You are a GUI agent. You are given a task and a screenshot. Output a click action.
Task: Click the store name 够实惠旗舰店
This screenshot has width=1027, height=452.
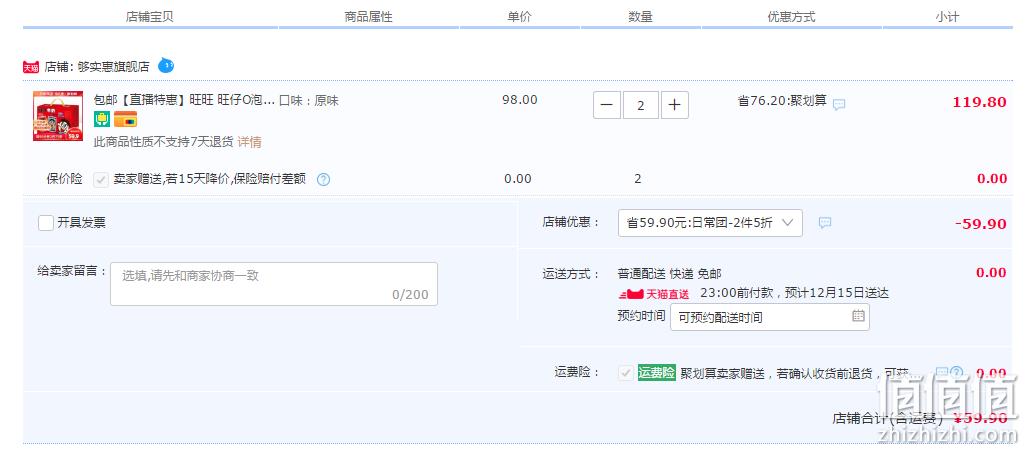click(x=113, y=67)
